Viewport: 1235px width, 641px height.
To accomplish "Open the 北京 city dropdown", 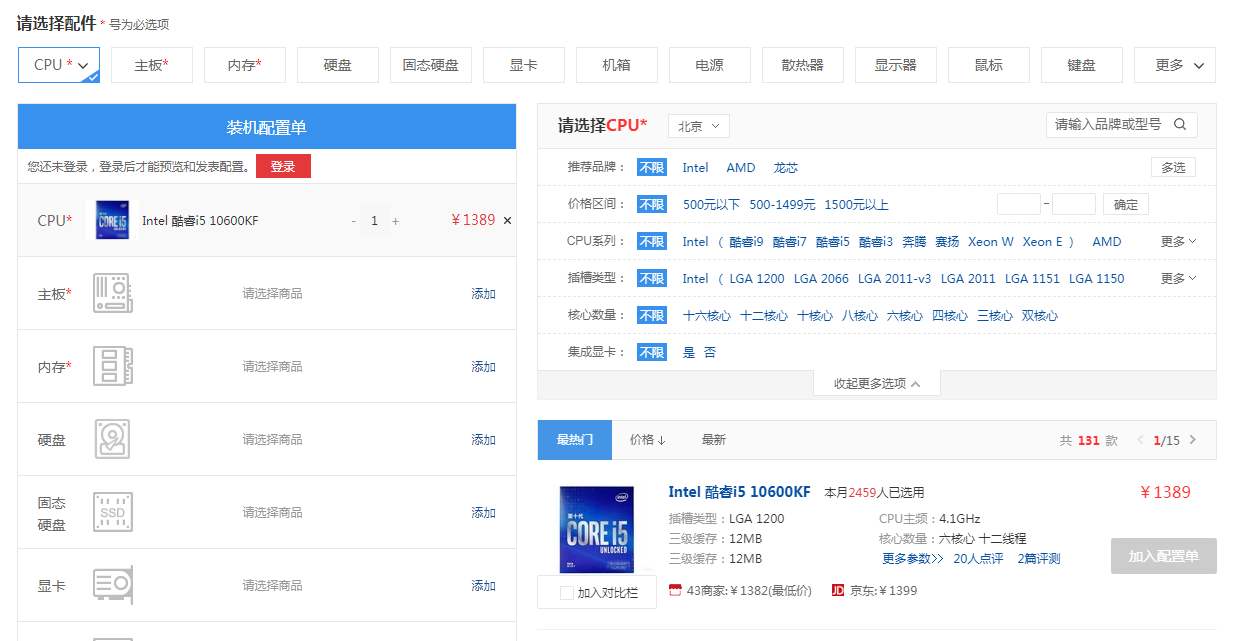I will point(698,126).
